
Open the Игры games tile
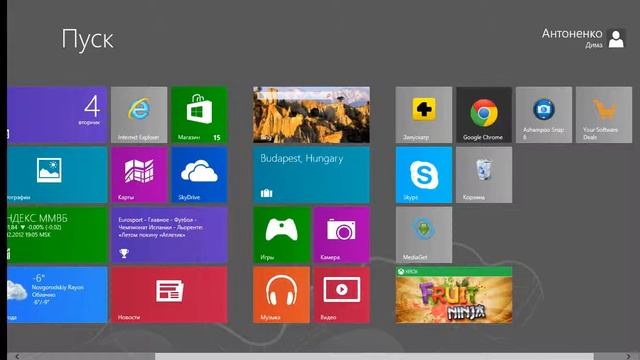point(281,235)
